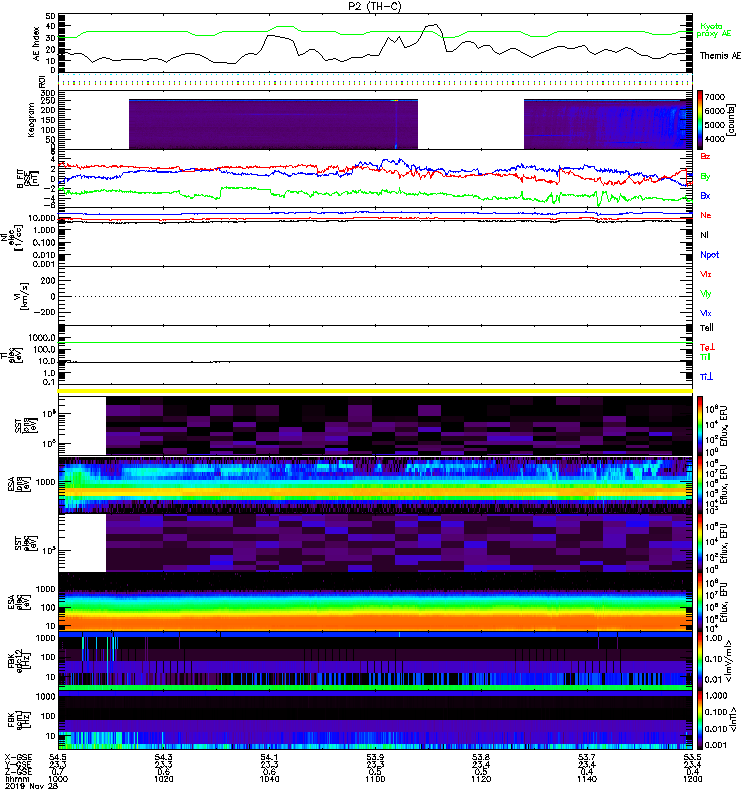Click the green By legend label

(705, 177)
